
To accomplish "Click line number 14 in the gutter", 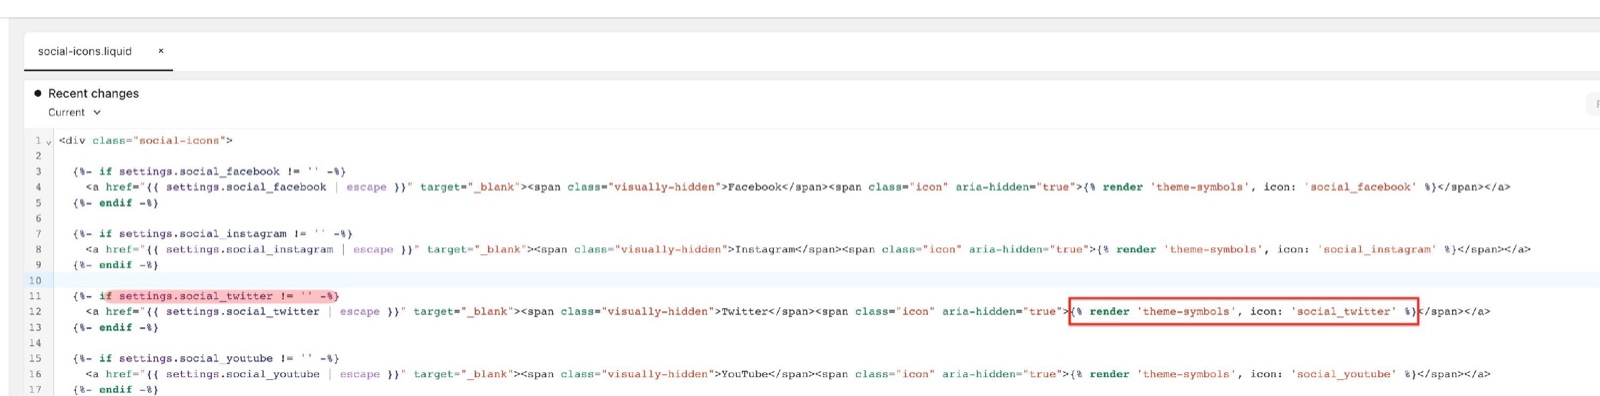I will pos(36,343).
